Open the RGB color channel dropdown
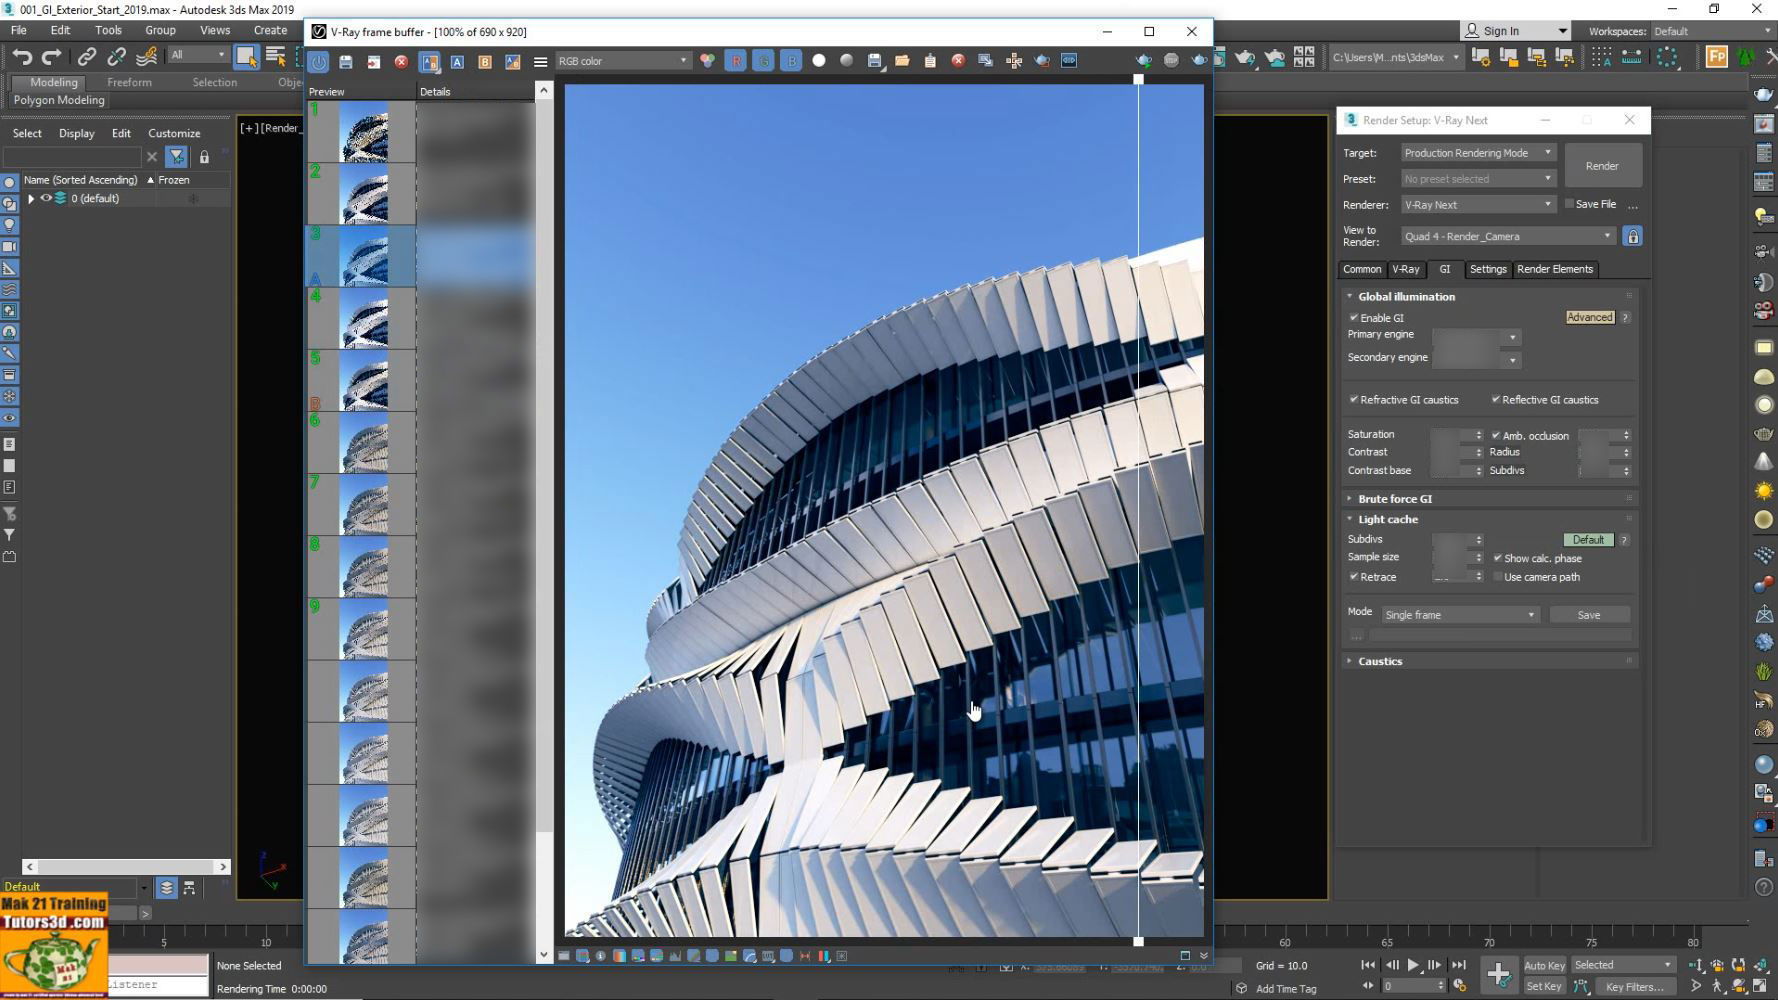The width and height of the screenshot is (1778, 1000). (623, 61)
